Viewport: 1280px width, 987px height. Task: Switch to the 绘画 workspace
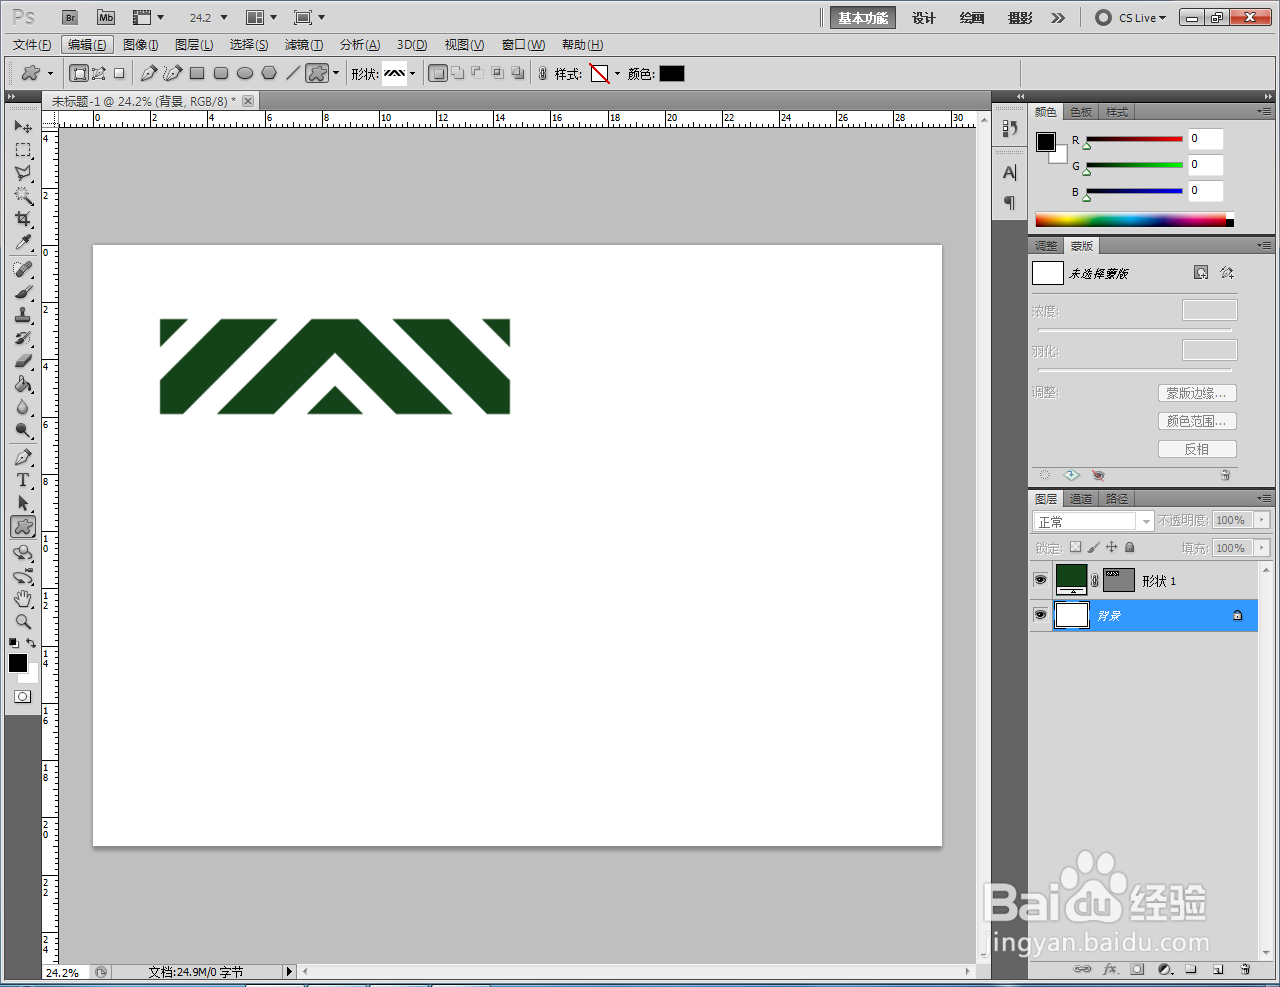pos(972,18)
